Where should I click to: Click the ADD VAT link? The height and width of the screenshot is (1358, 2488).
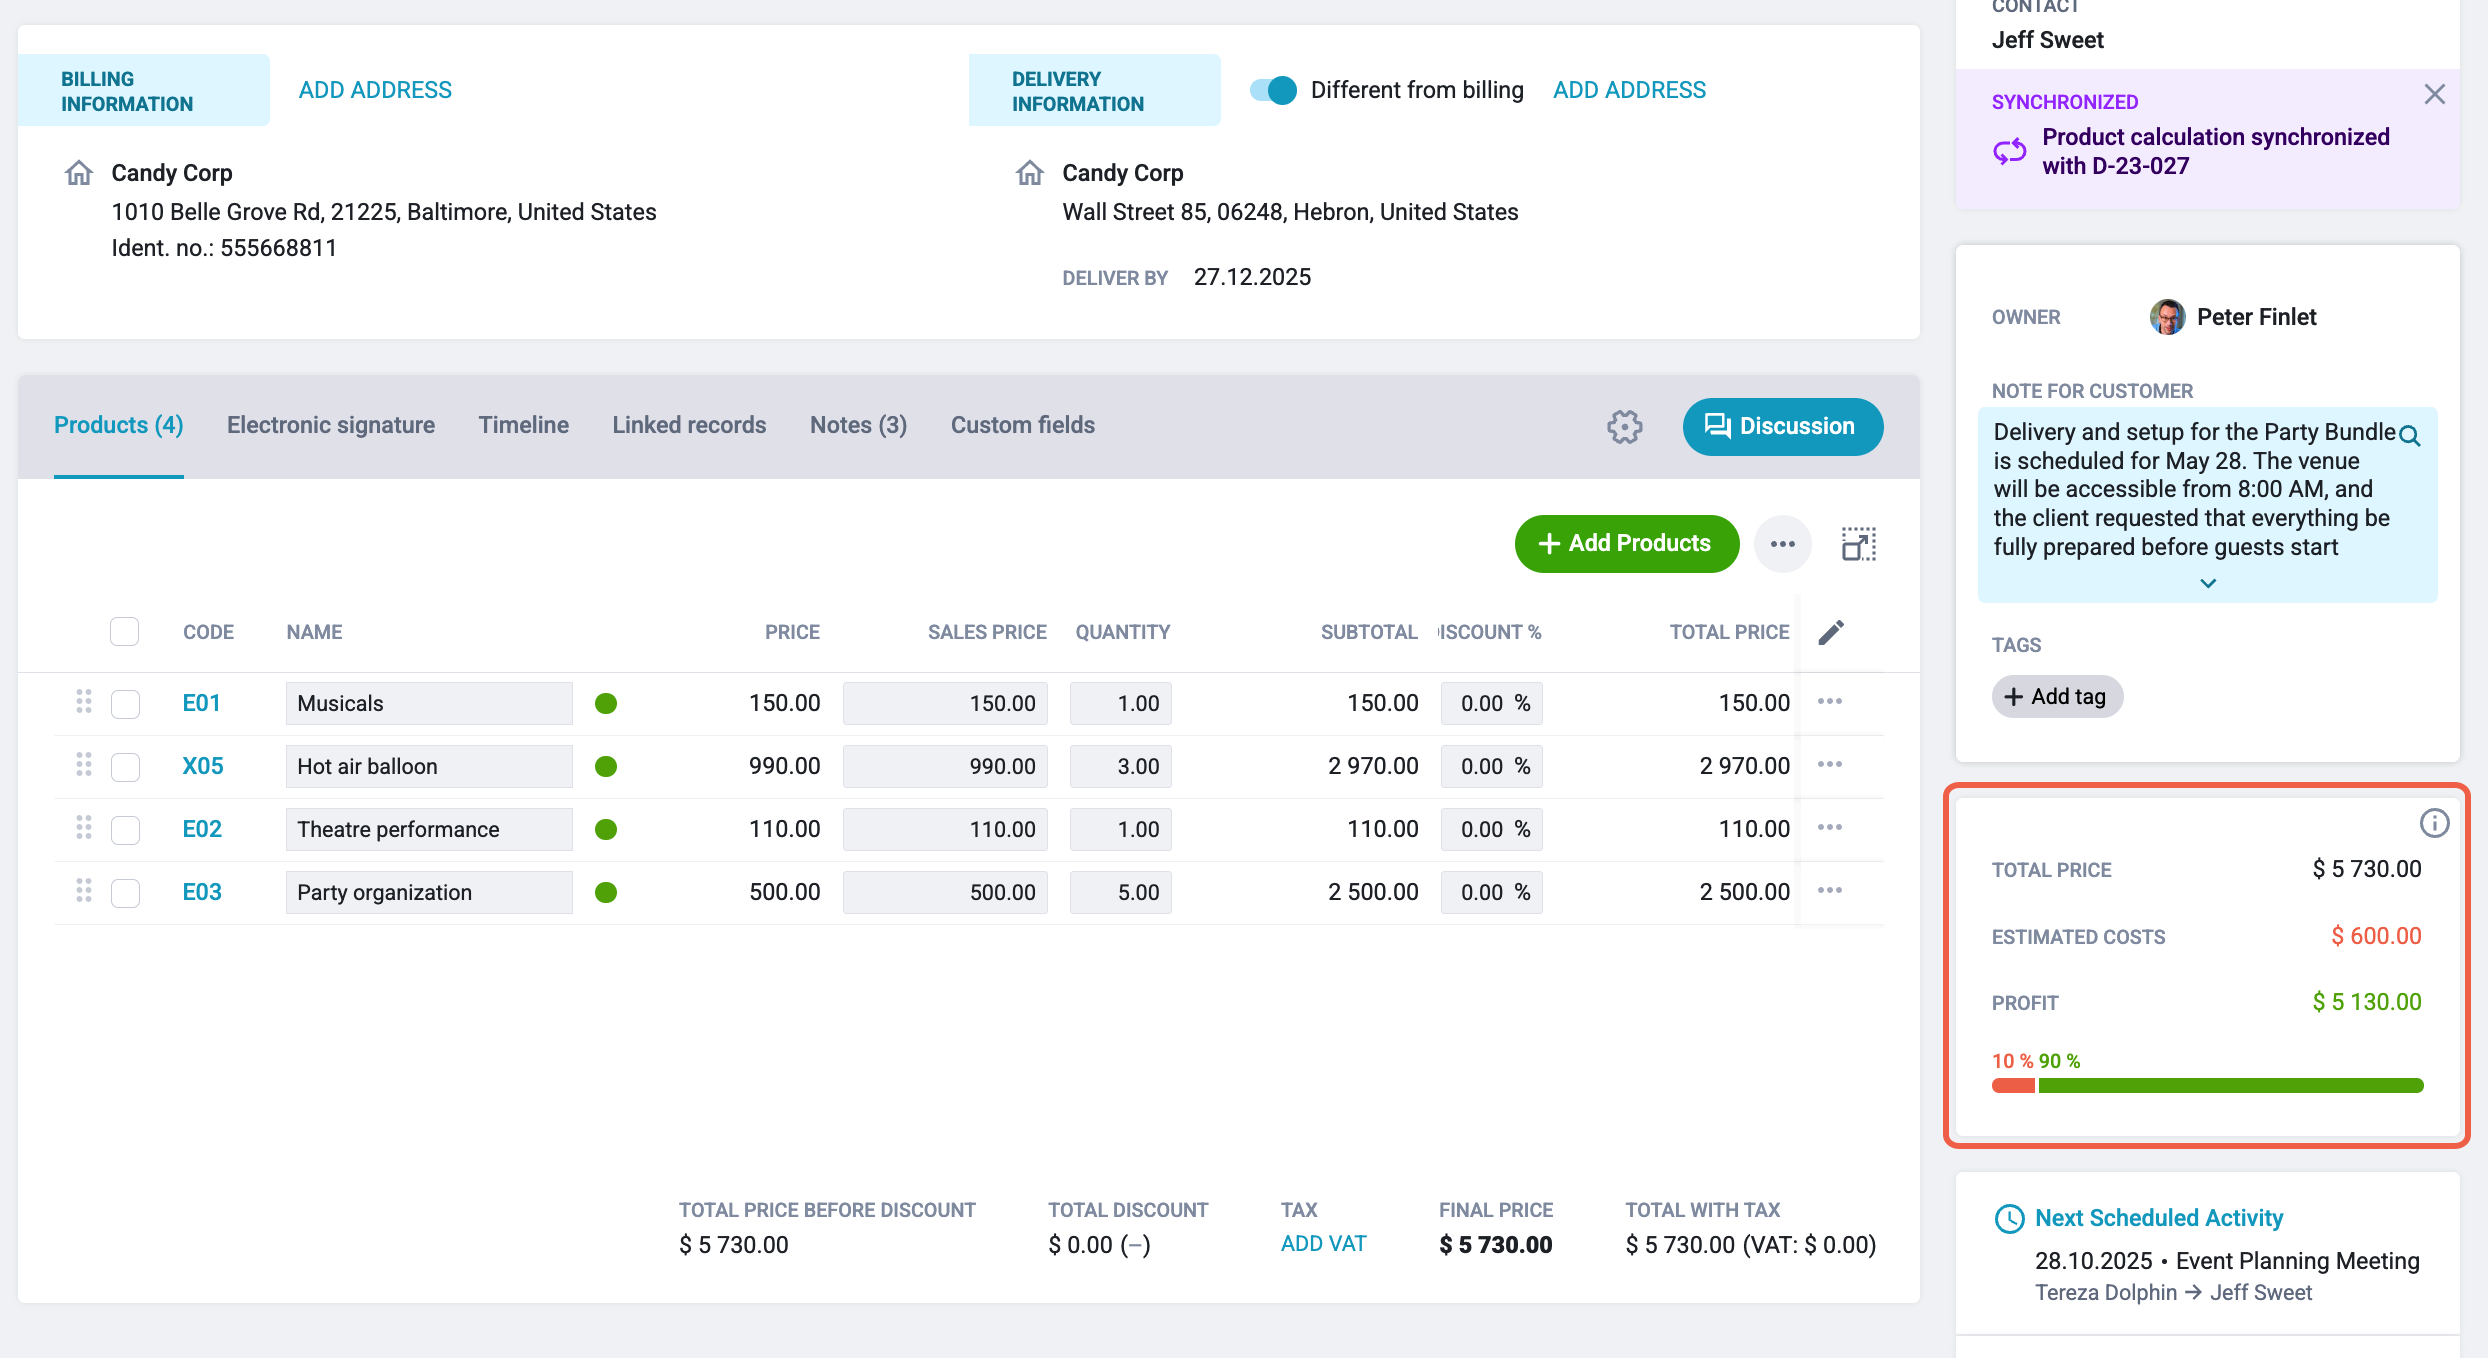coord(1323,1243)
